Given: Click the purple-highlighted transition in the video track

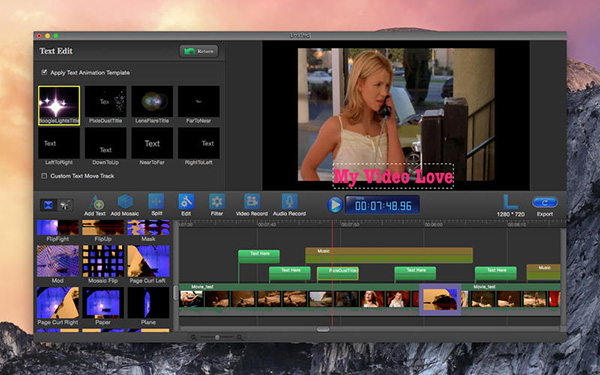Looking at the screenshot, I should tap(440, 300).
